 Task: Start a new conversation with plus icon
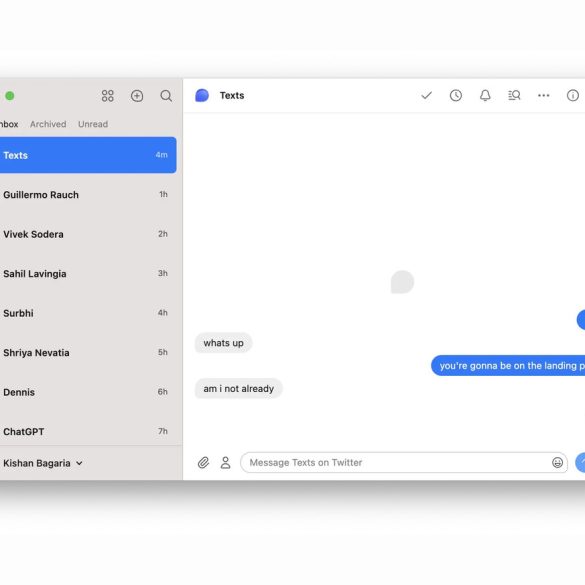point(137,96)
